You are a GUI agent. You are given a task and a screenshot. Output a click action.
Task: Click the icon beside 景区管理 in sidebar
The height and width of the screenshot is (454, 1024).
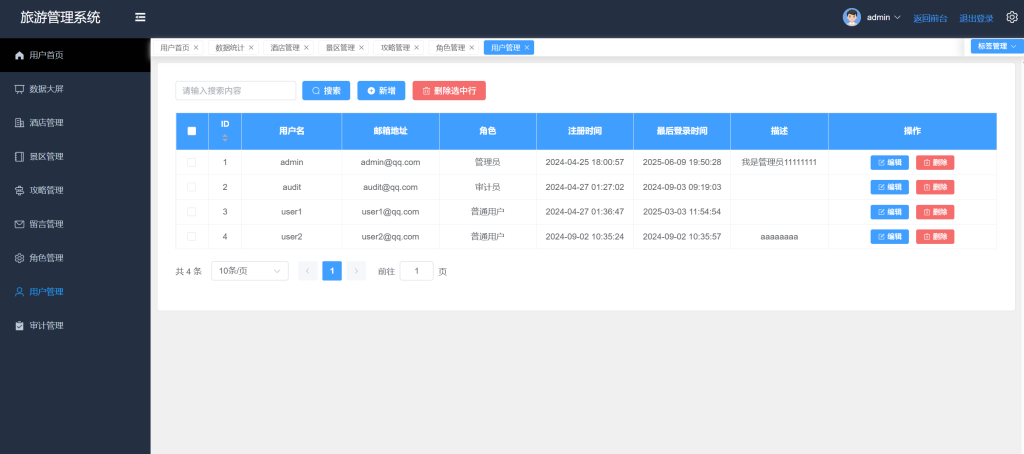tap(20, 157)
